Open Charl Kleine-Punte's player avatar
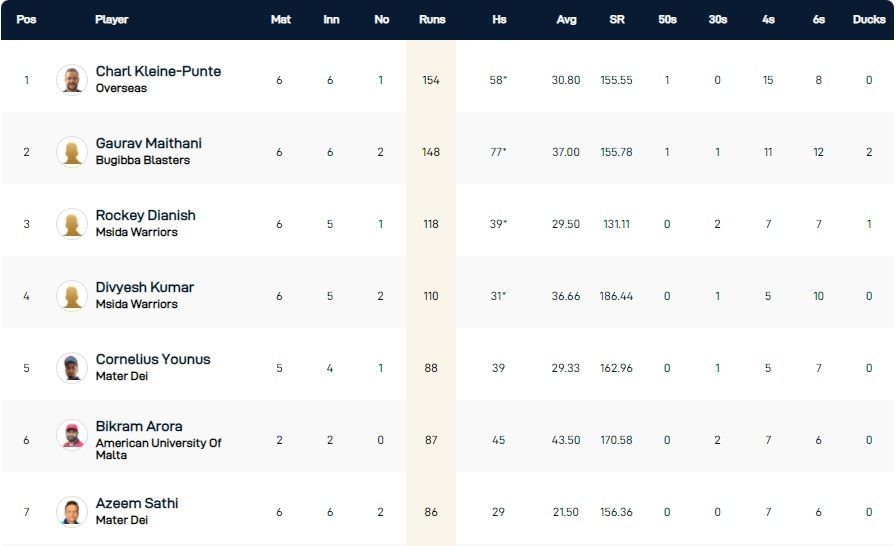 pyautogui.click(x=72, y=80)
